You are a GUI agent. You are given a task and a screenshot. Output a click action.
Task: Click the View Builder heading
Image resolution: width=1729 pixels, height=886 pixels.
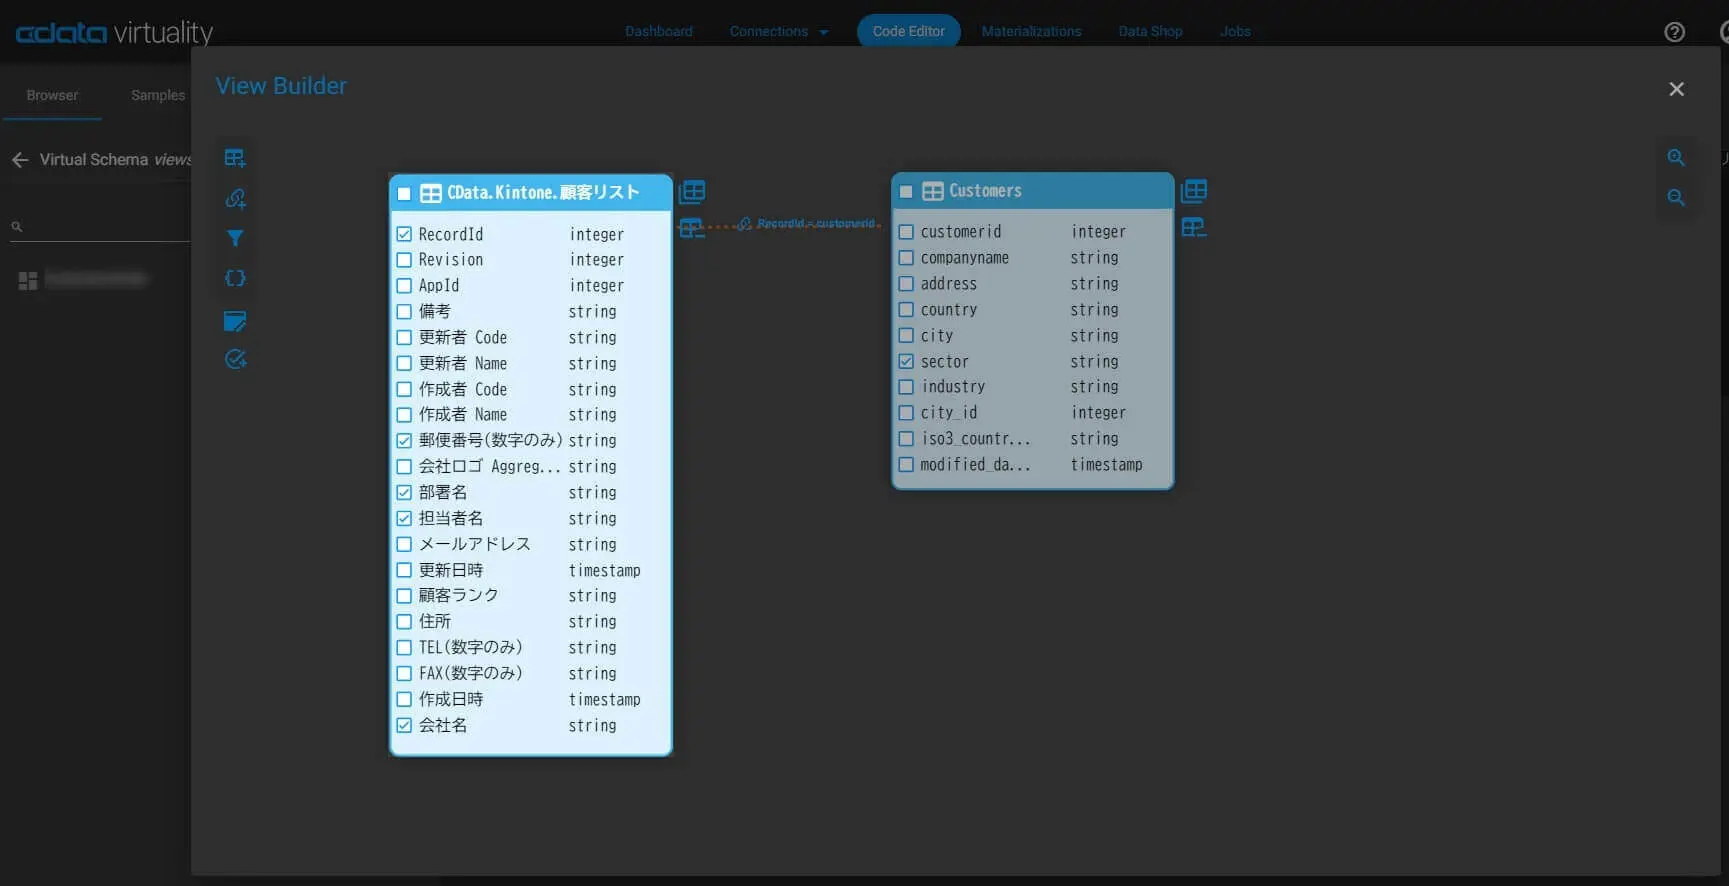click(x=281, y=86)
